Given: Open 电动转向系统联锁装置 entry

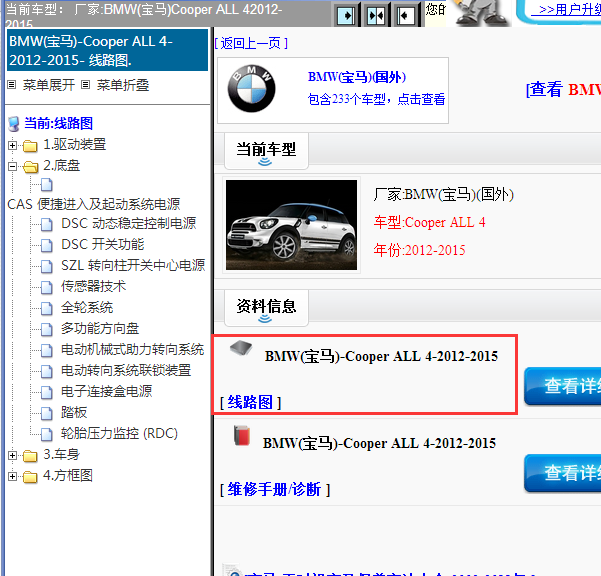Looking at the screenshot, I should [126, 370].
